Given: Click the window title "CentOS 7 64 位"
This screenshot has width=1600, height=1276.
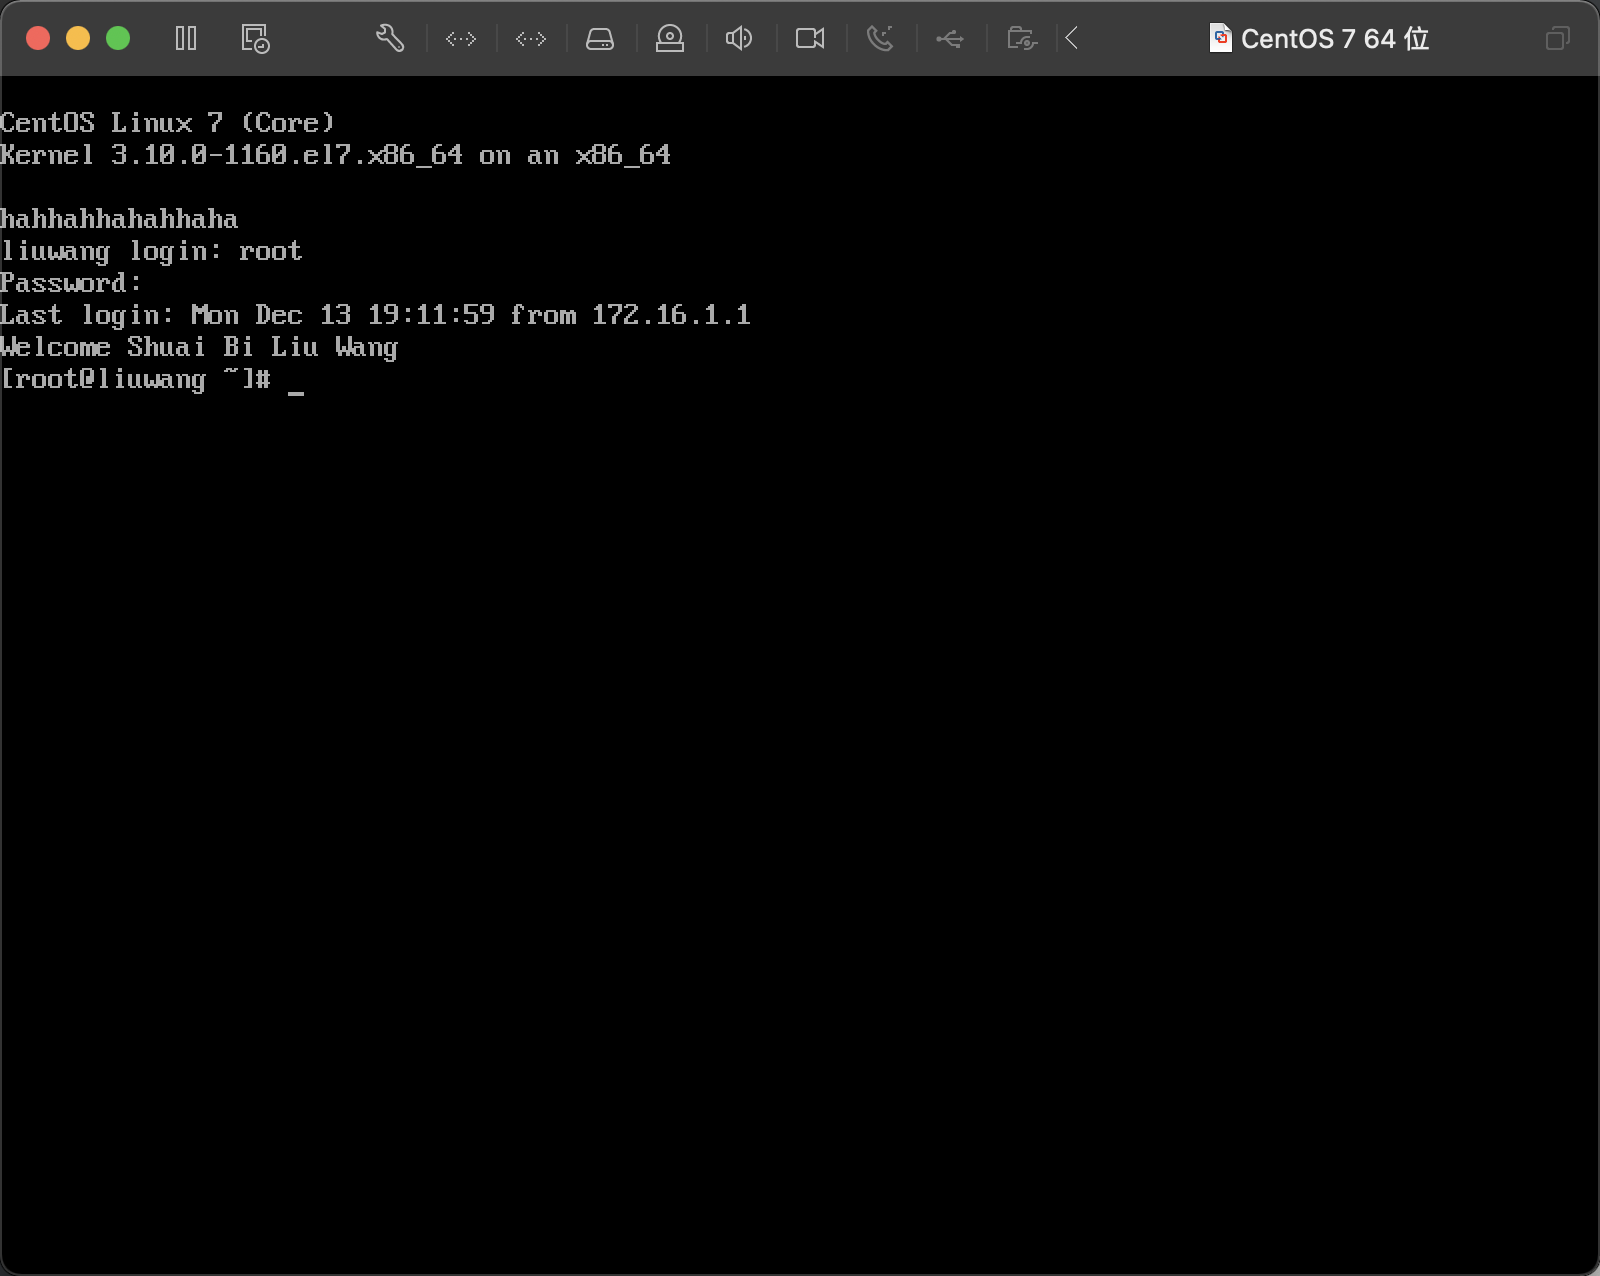Looking at the screenshot, I should (x=1335, y=39).
